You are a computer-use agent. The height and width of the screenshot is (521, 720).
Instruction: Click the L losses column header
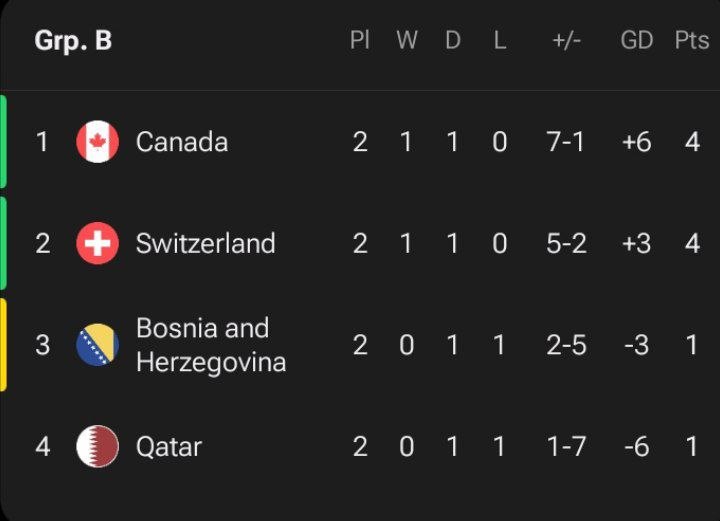pyautogui.click(x=500, y=40)
